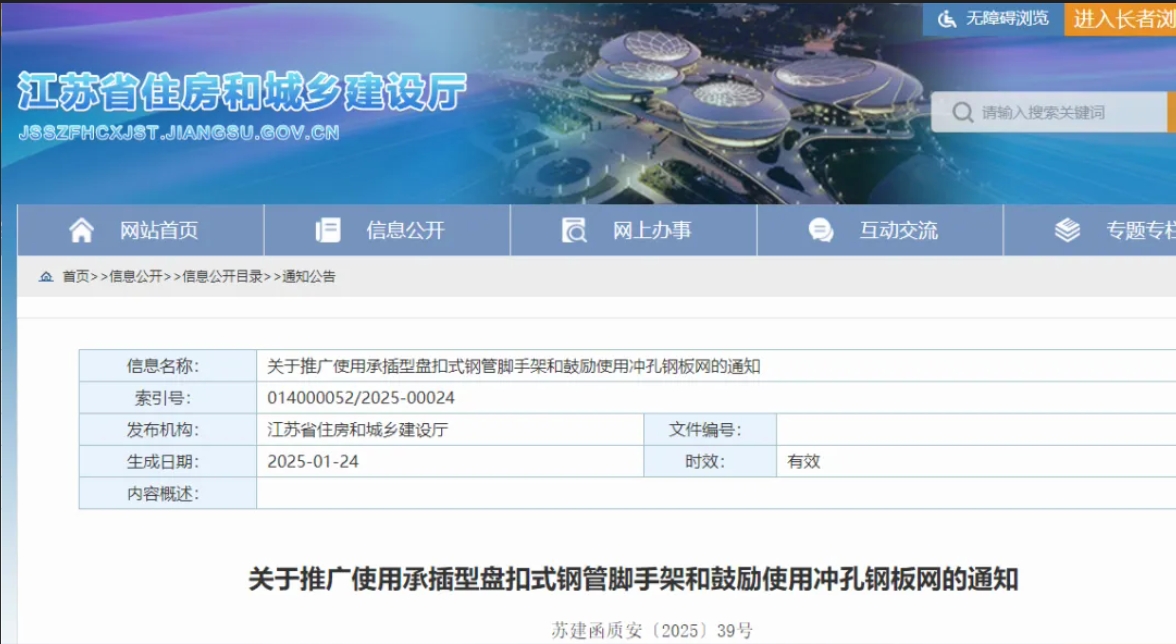The width and height of the screenshot is (1176, 644).
Task: Click the accessibility wheelchair icon
Action: point(947,19)
